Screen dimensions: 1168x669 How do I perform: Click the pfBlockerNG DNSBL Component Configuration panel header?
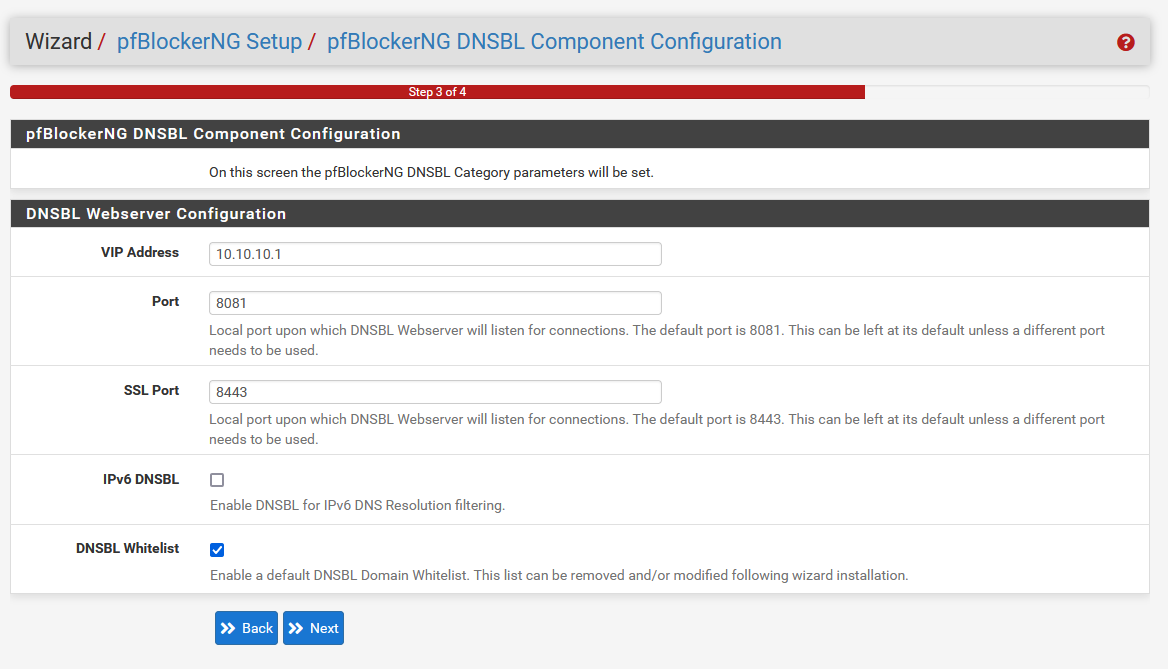pyautogui.click(x=580, y=134)
